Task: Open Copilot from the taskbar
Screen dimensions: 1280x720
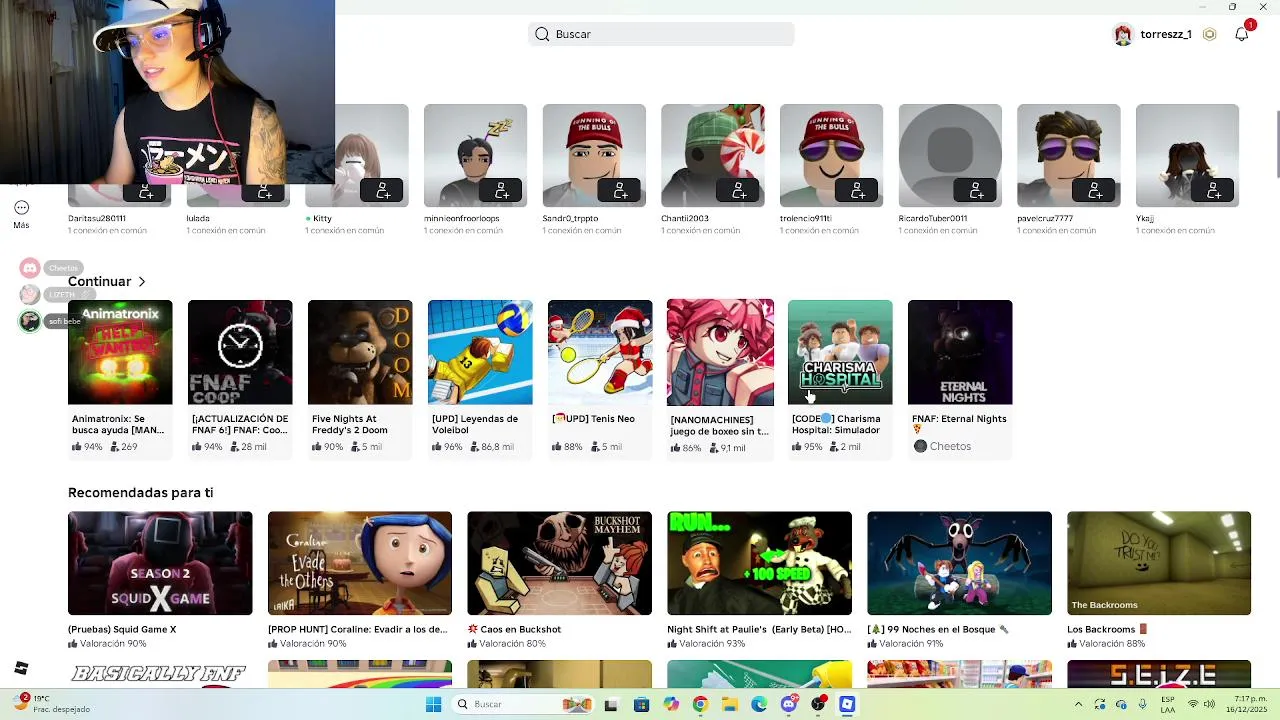Action: 671,704
